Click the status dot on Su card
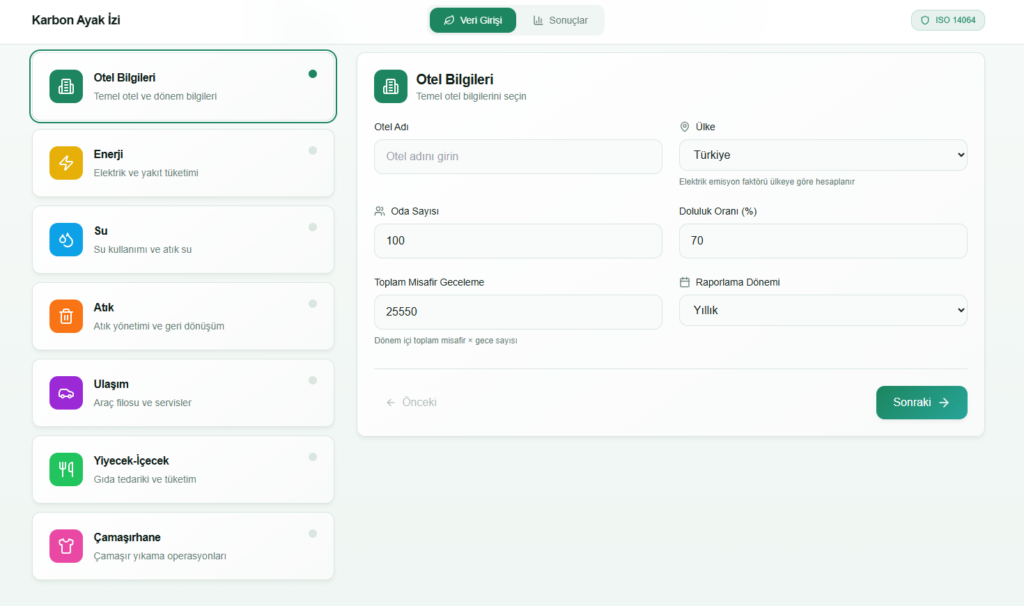 click(x=313, y=227)
